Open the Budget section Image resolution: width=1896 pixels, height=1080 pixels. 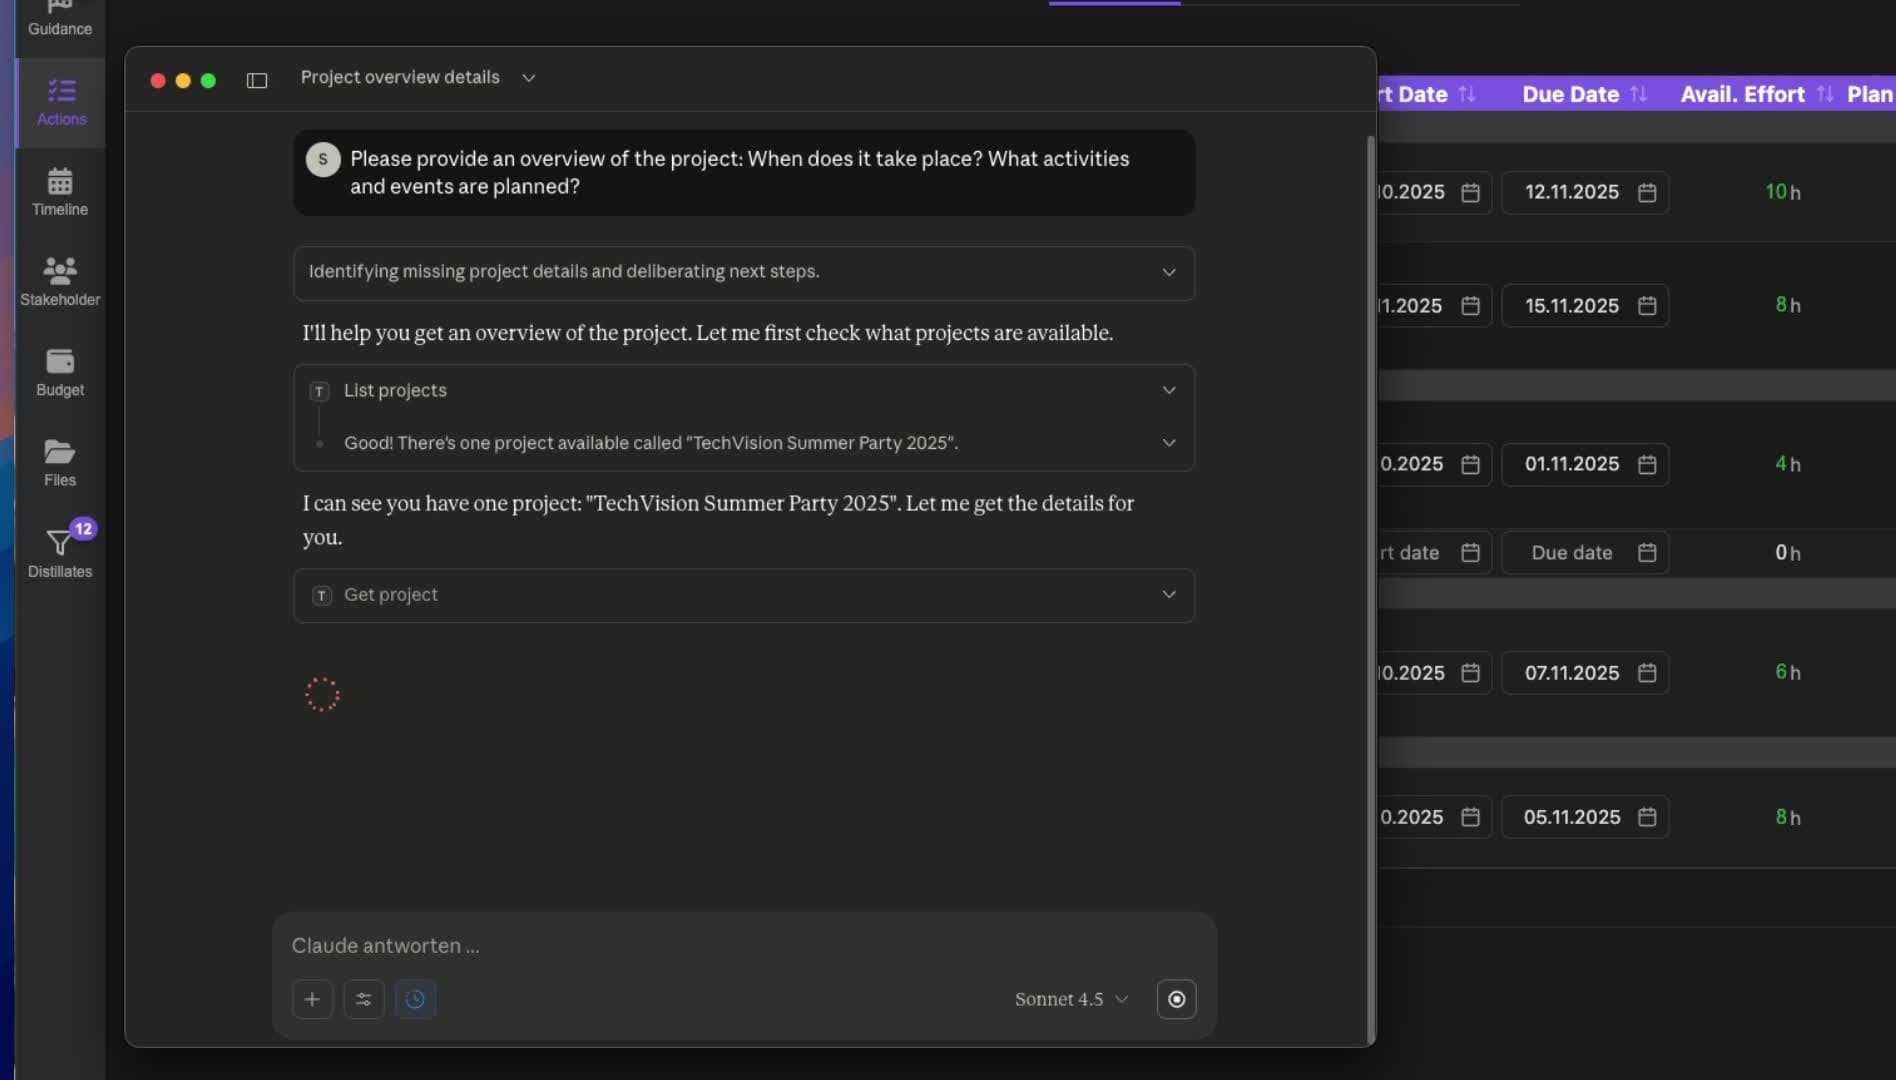(x=60, y=373)
